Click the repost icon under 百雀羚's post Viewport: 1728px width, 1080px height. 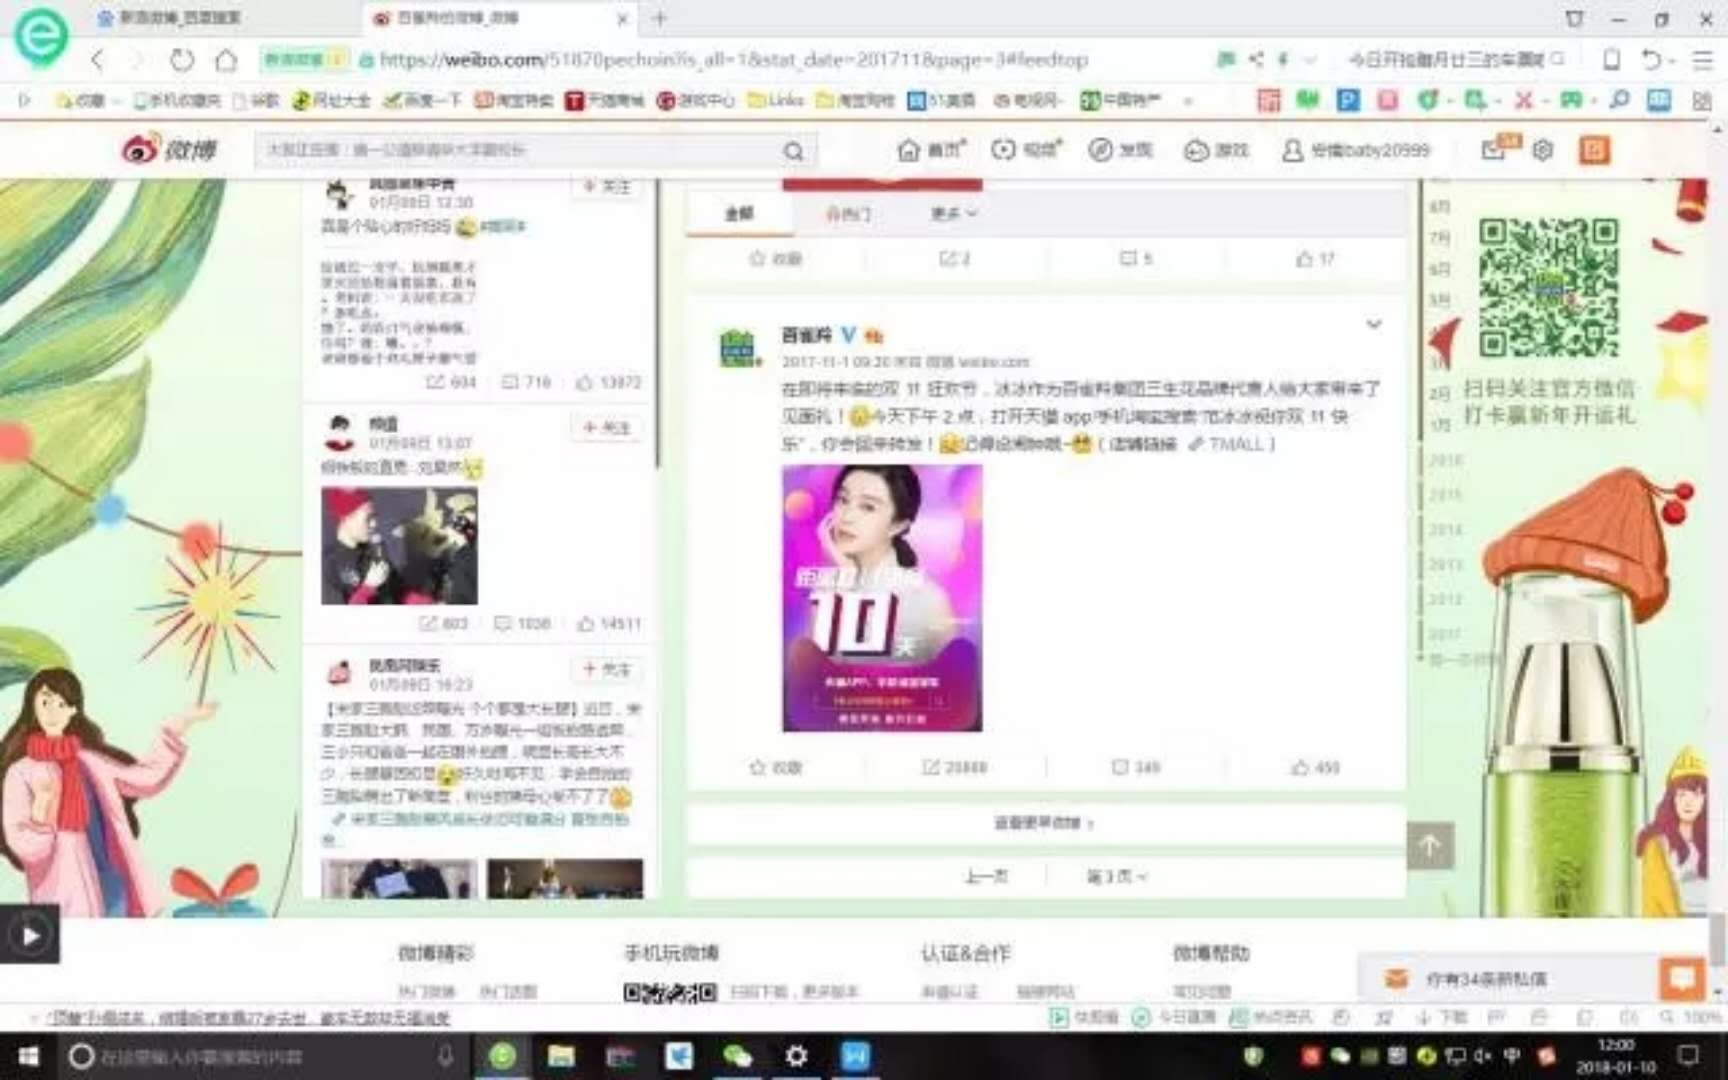click(x=928, y=767)
